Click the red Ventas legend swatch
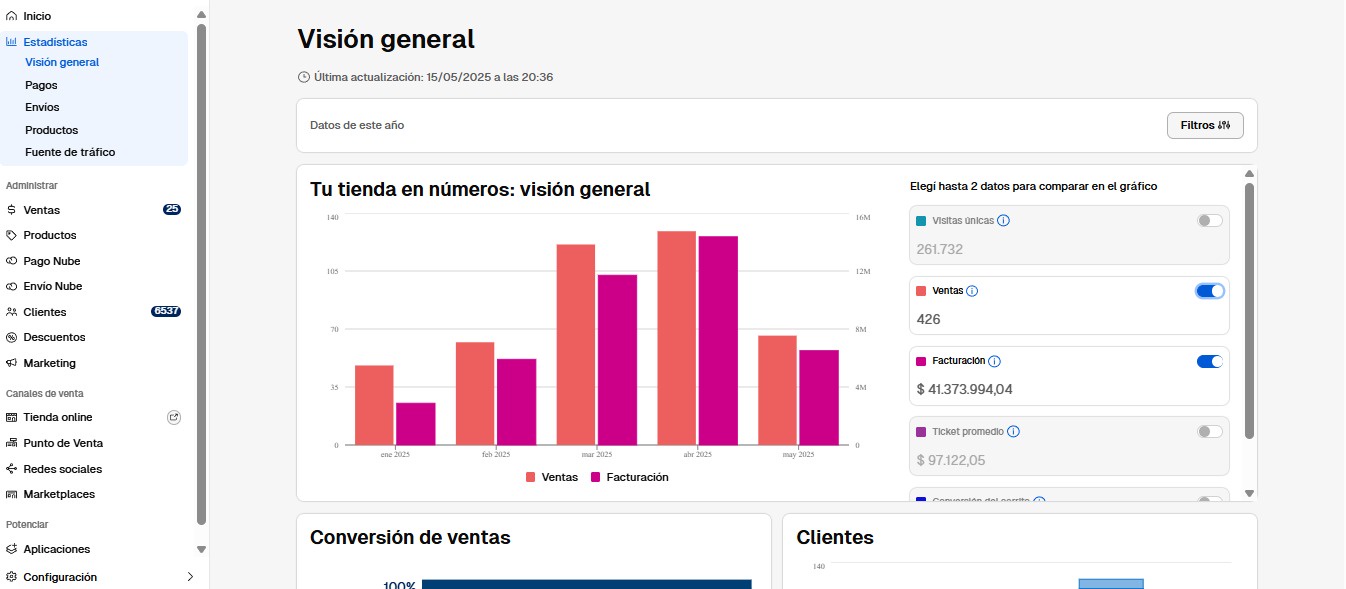 [x=529, y=477]
